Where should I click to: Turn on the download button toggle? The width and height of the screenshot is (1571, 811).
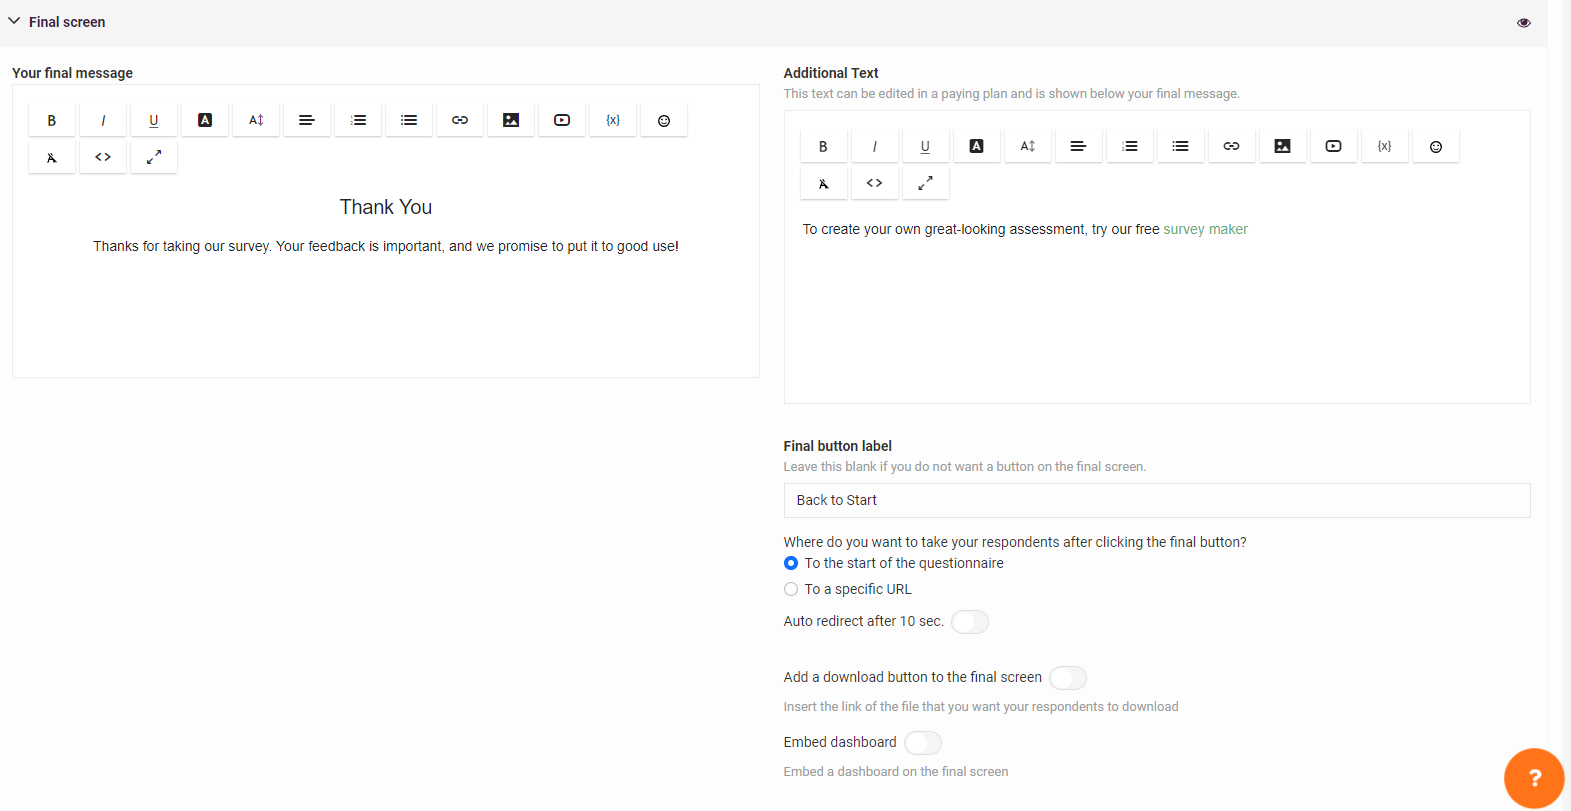(x=1067, y=678)
